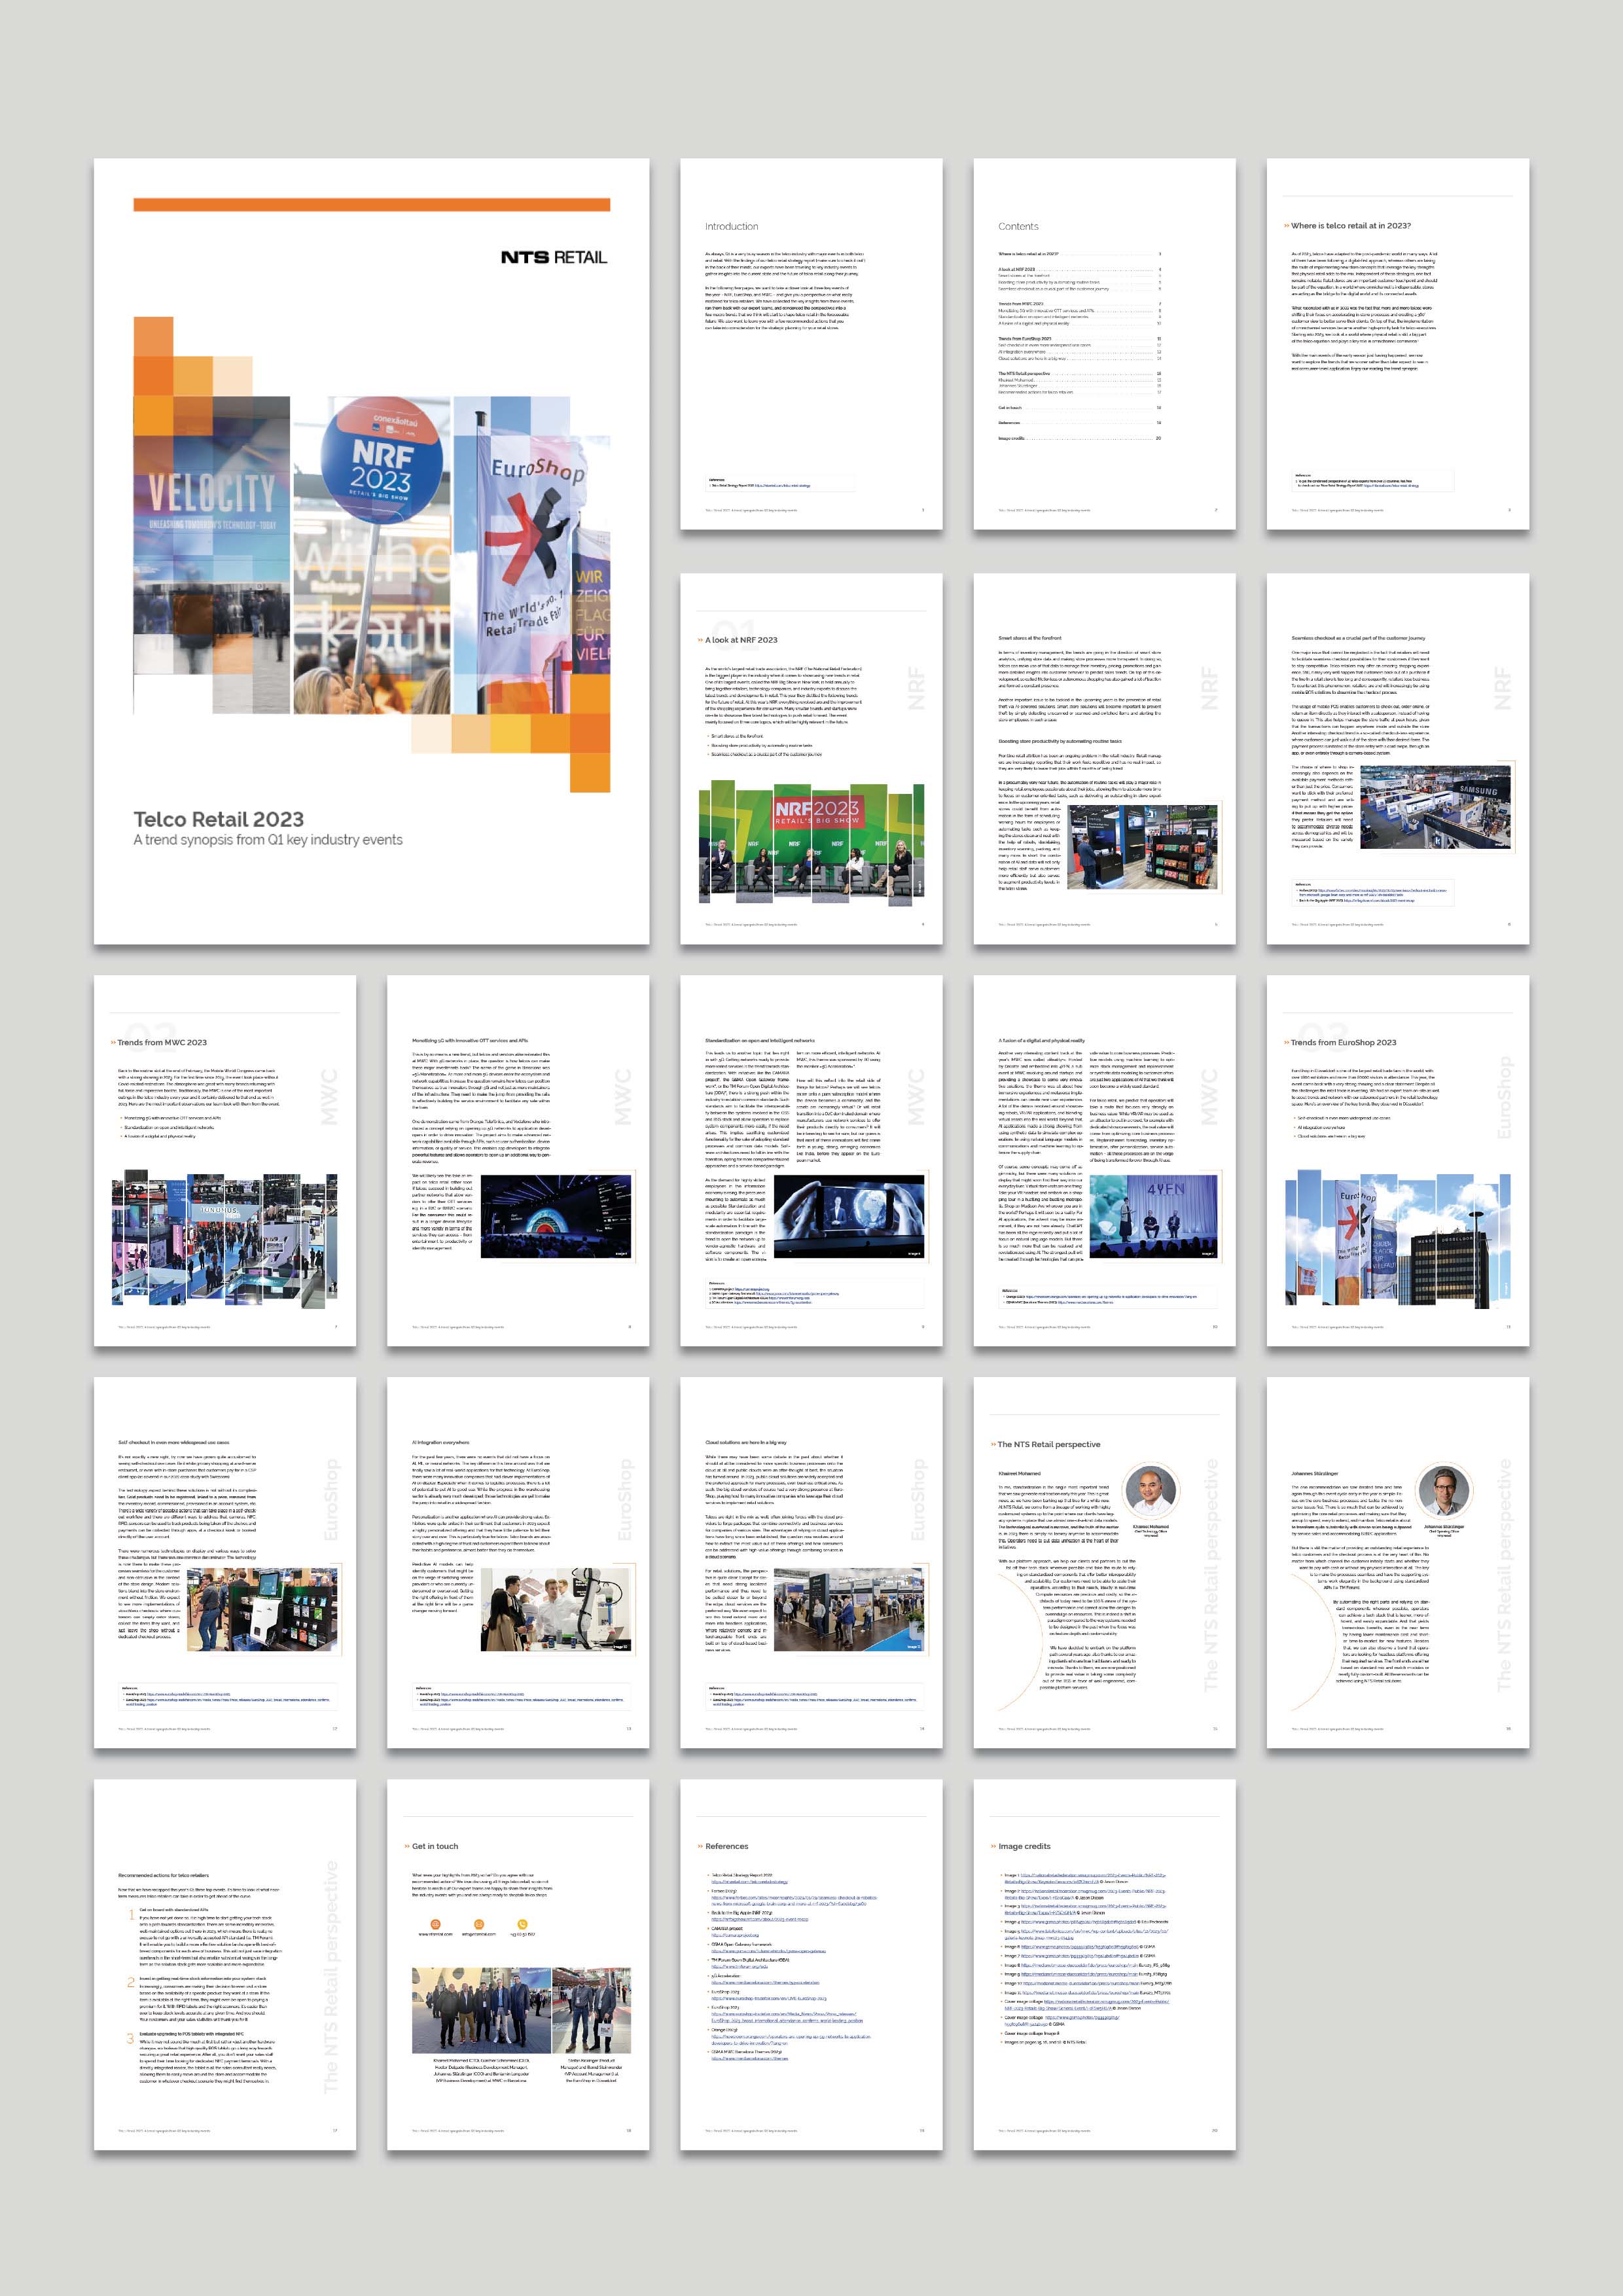Click Johannes Stürzlinger's round portrait photo
Viewport: 1623px width, 2296px height.
pos(1443,1490)
